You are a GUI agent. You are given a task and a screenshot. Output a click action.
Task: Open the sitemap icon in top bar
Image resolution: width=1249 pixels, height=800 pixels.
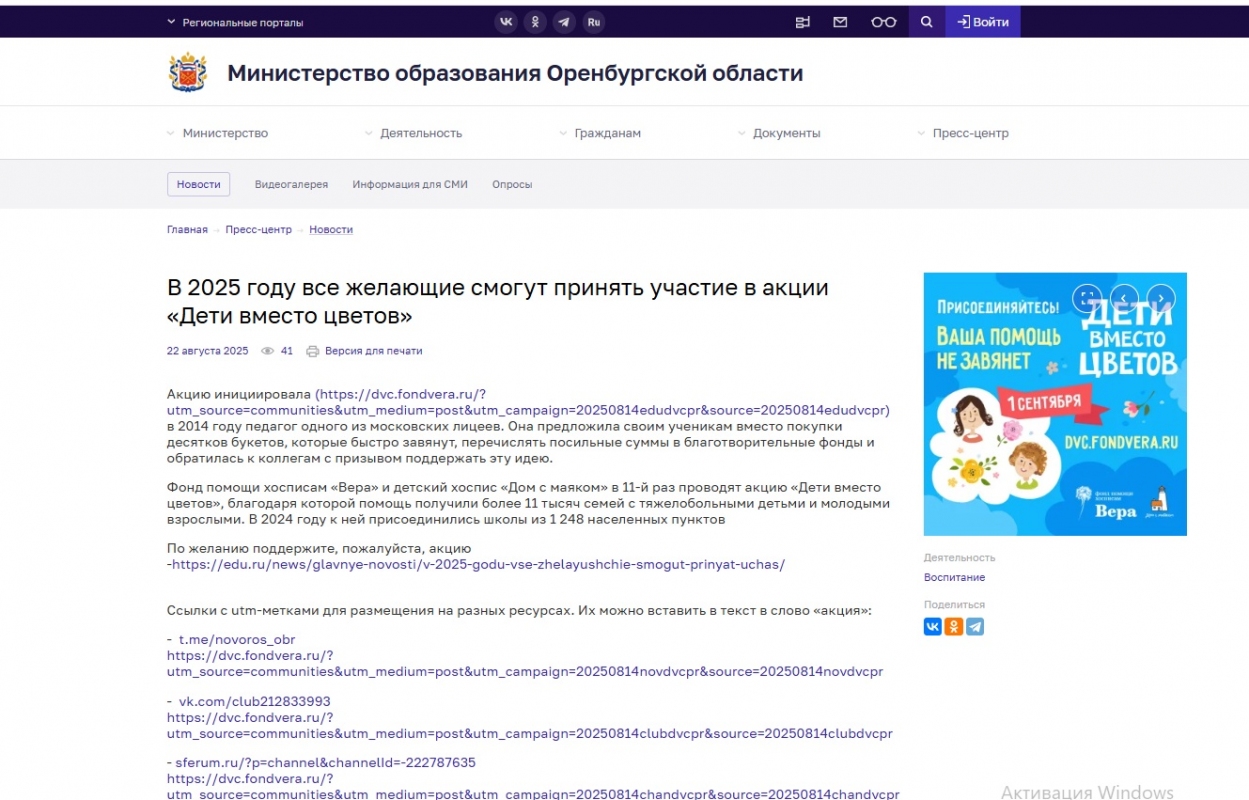[x=802, y=22]
